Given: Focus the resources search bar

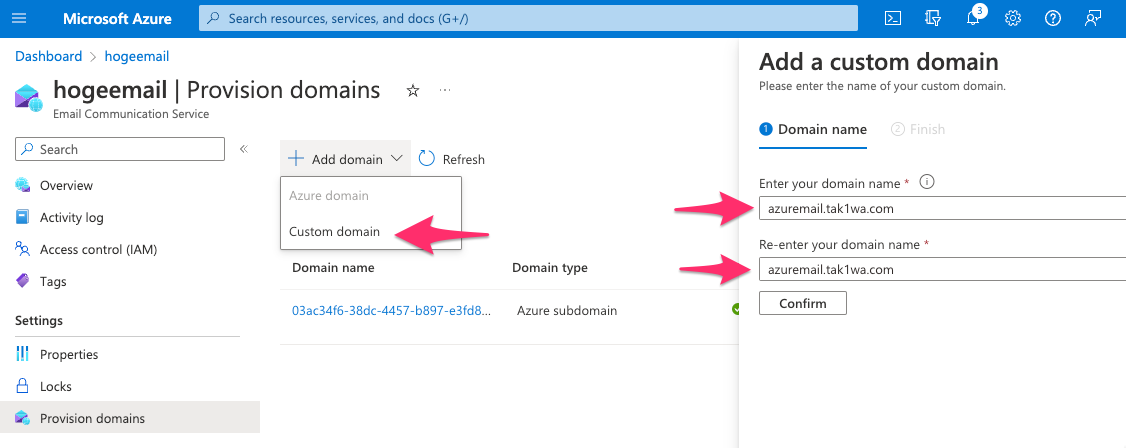Looking at the screenshot, I should [x=528, y=19].
